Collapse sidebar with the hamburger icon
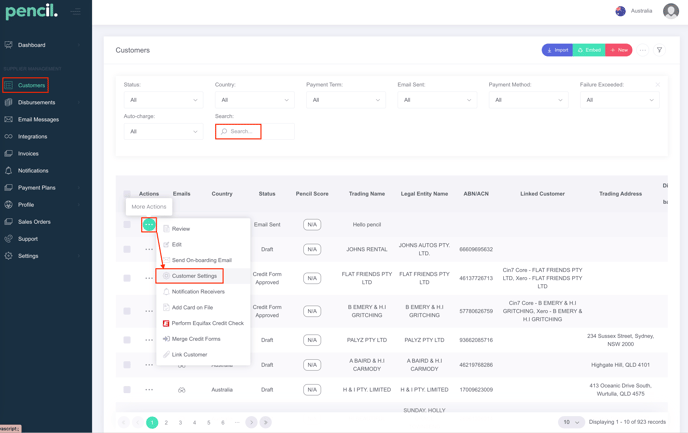688x433 pixels. 76,12
